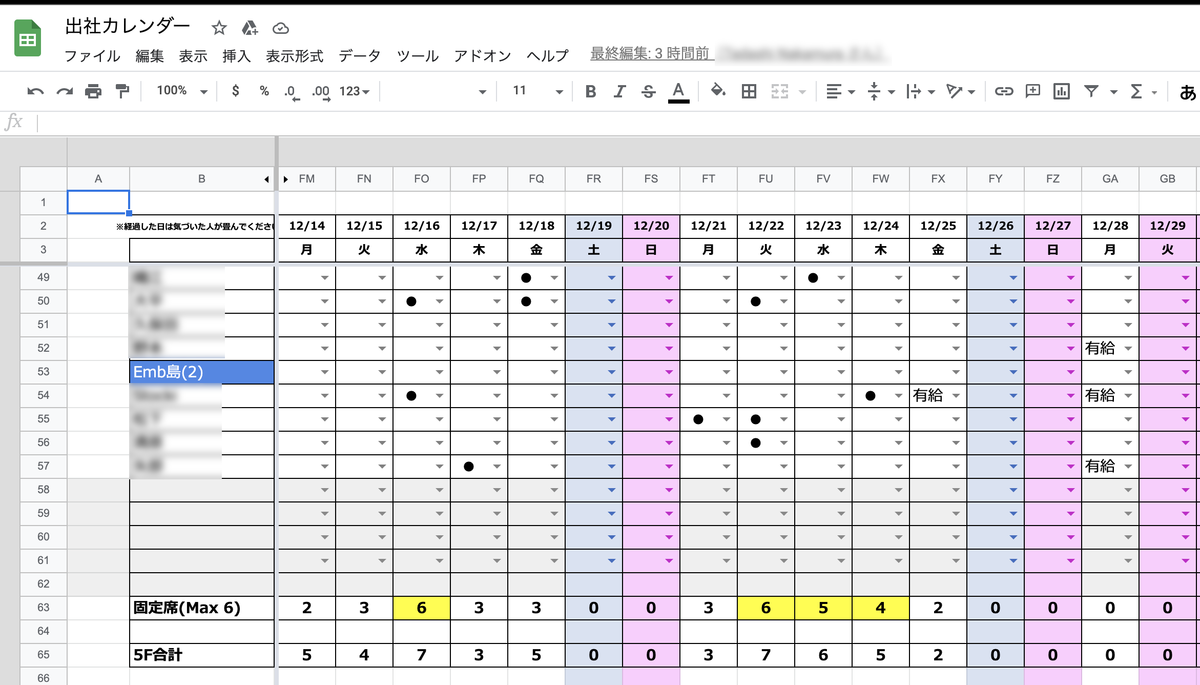Star the 出社カレンダー spreadsheet
The width and height of the screenshot is (1200, 685).
[218, 28]
